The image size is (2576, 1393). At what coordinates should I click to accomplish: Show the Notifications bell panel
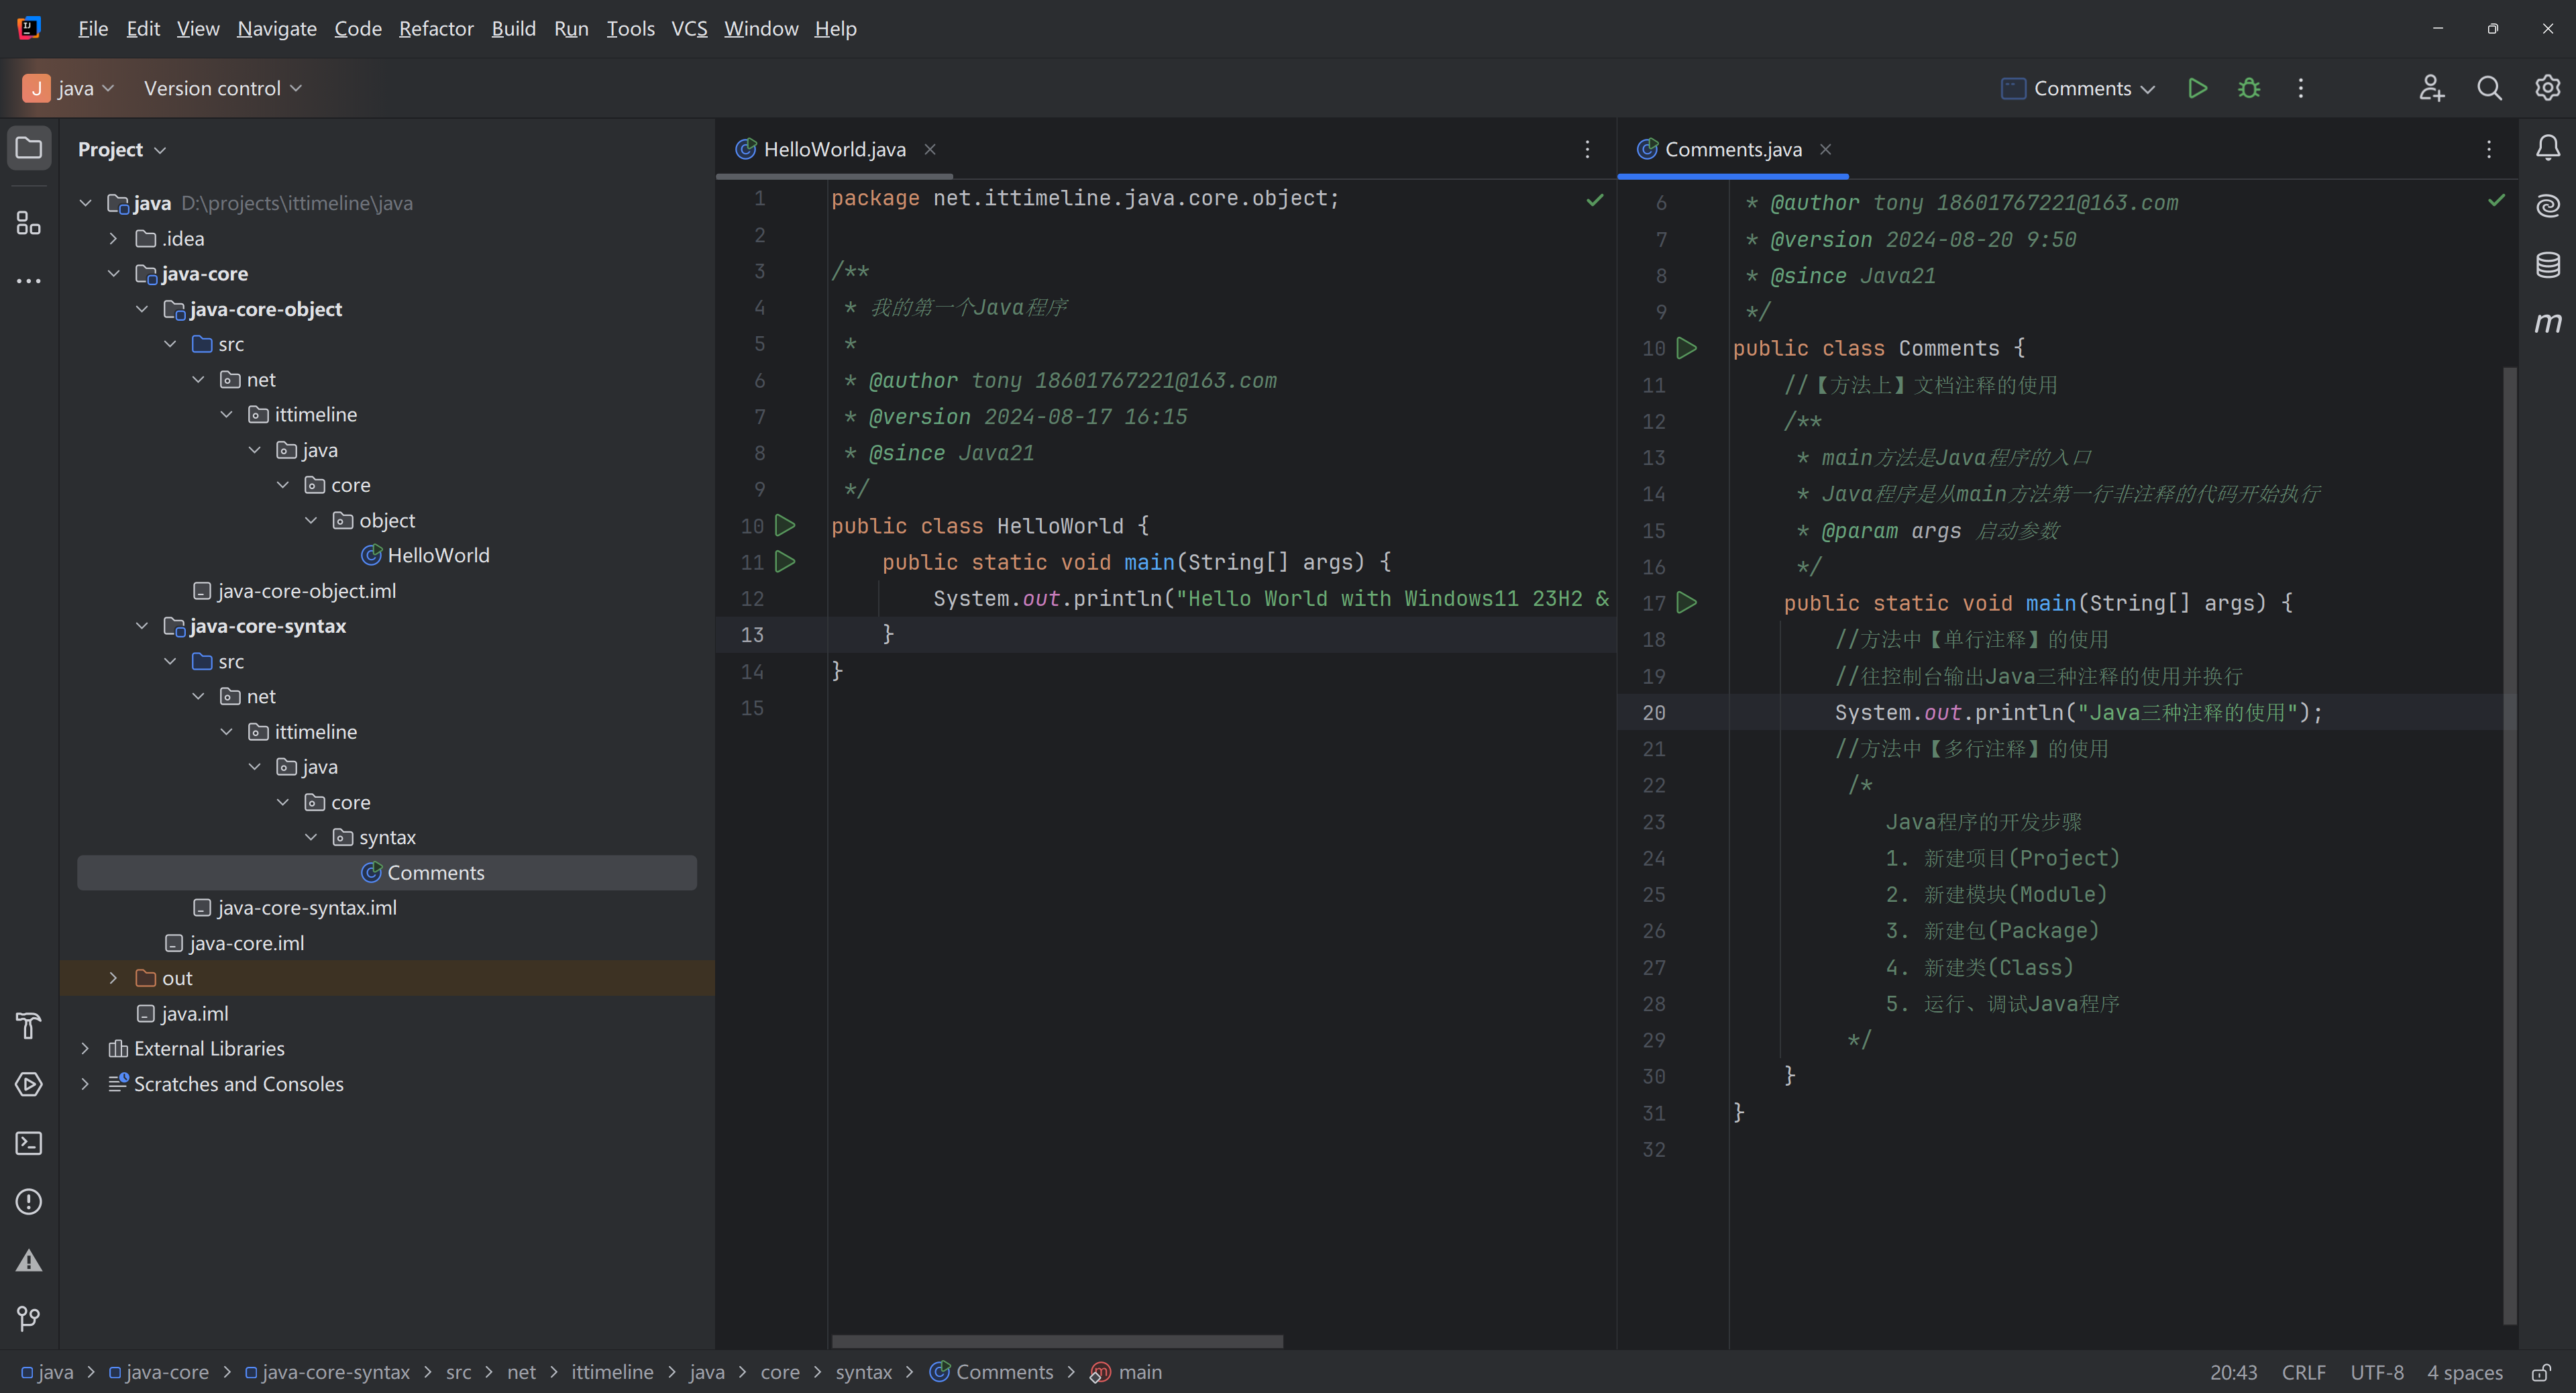click(x=2547, y=148)
